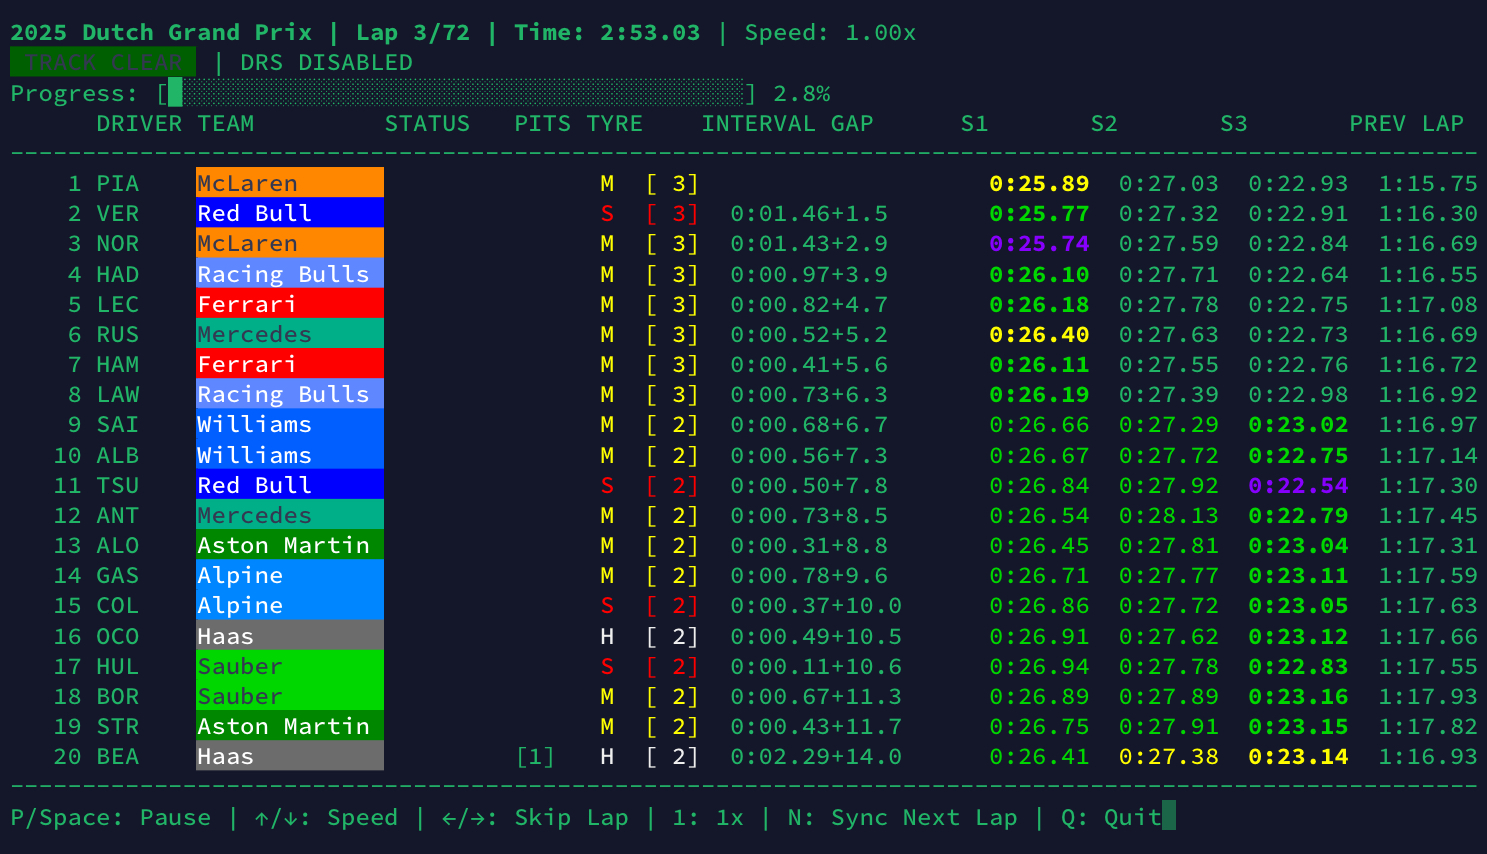Click LEC's red Ferrari team swatch

pos(290,303)
